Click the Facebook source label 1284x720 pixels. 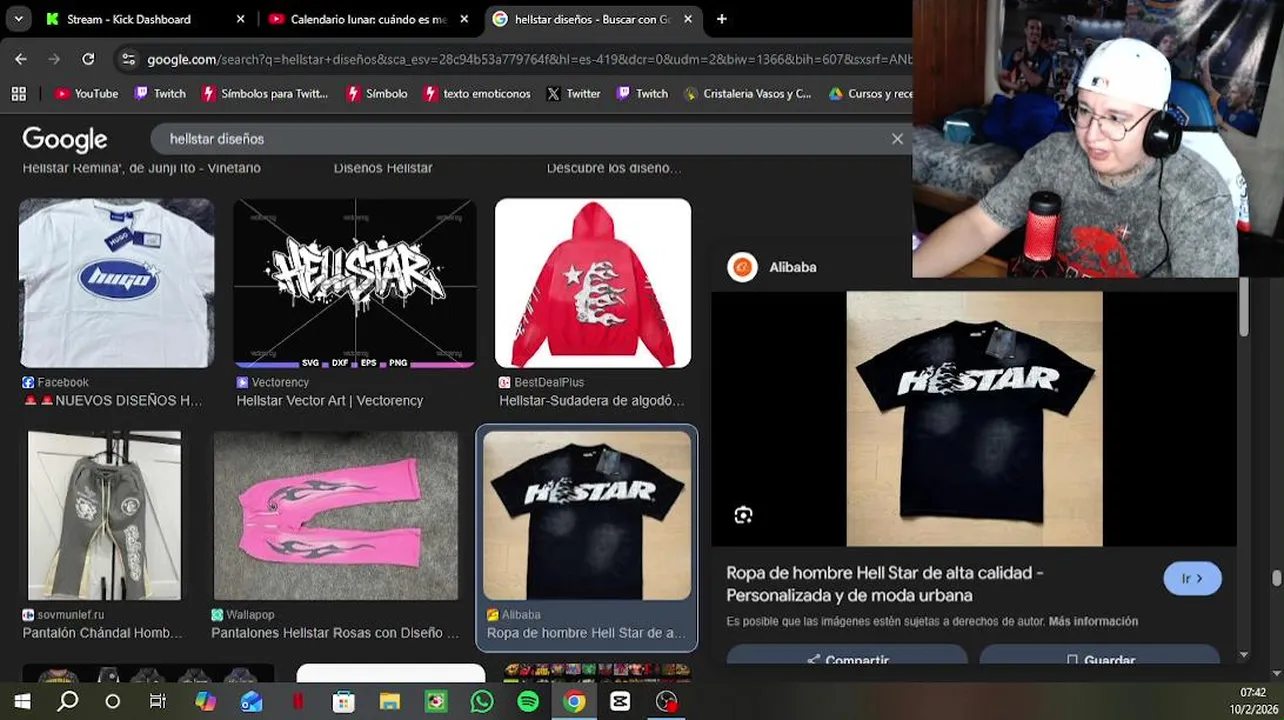click(56, 382)
